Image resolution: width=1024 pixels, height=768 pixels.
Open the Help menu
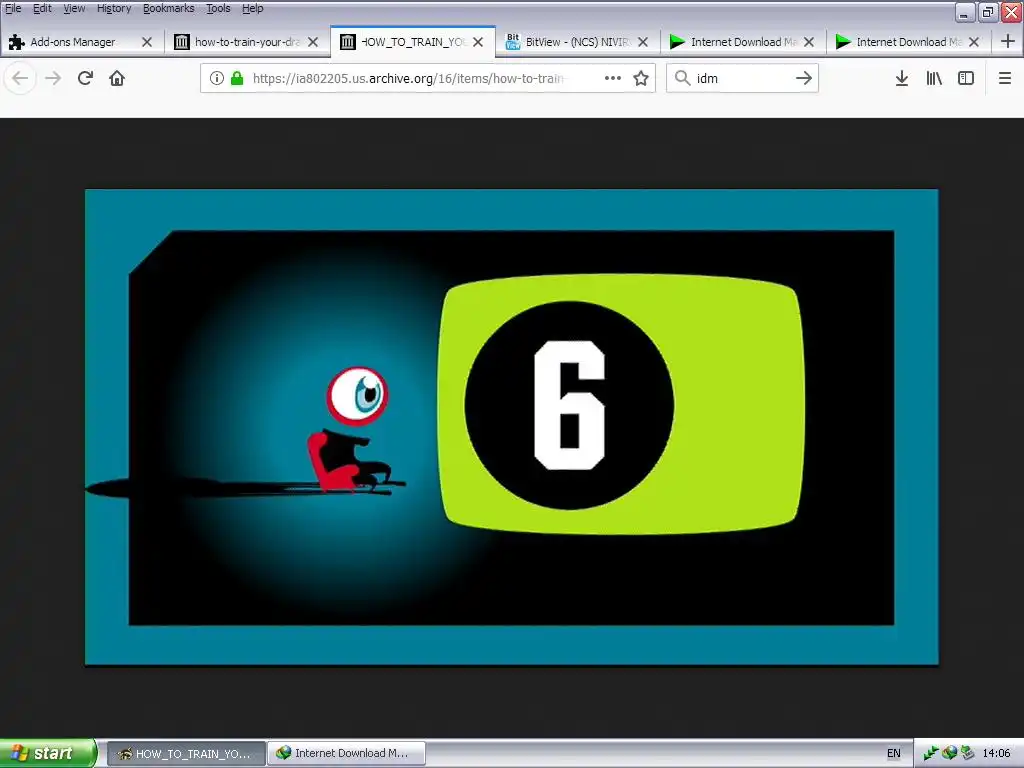[x=253, y=8]
